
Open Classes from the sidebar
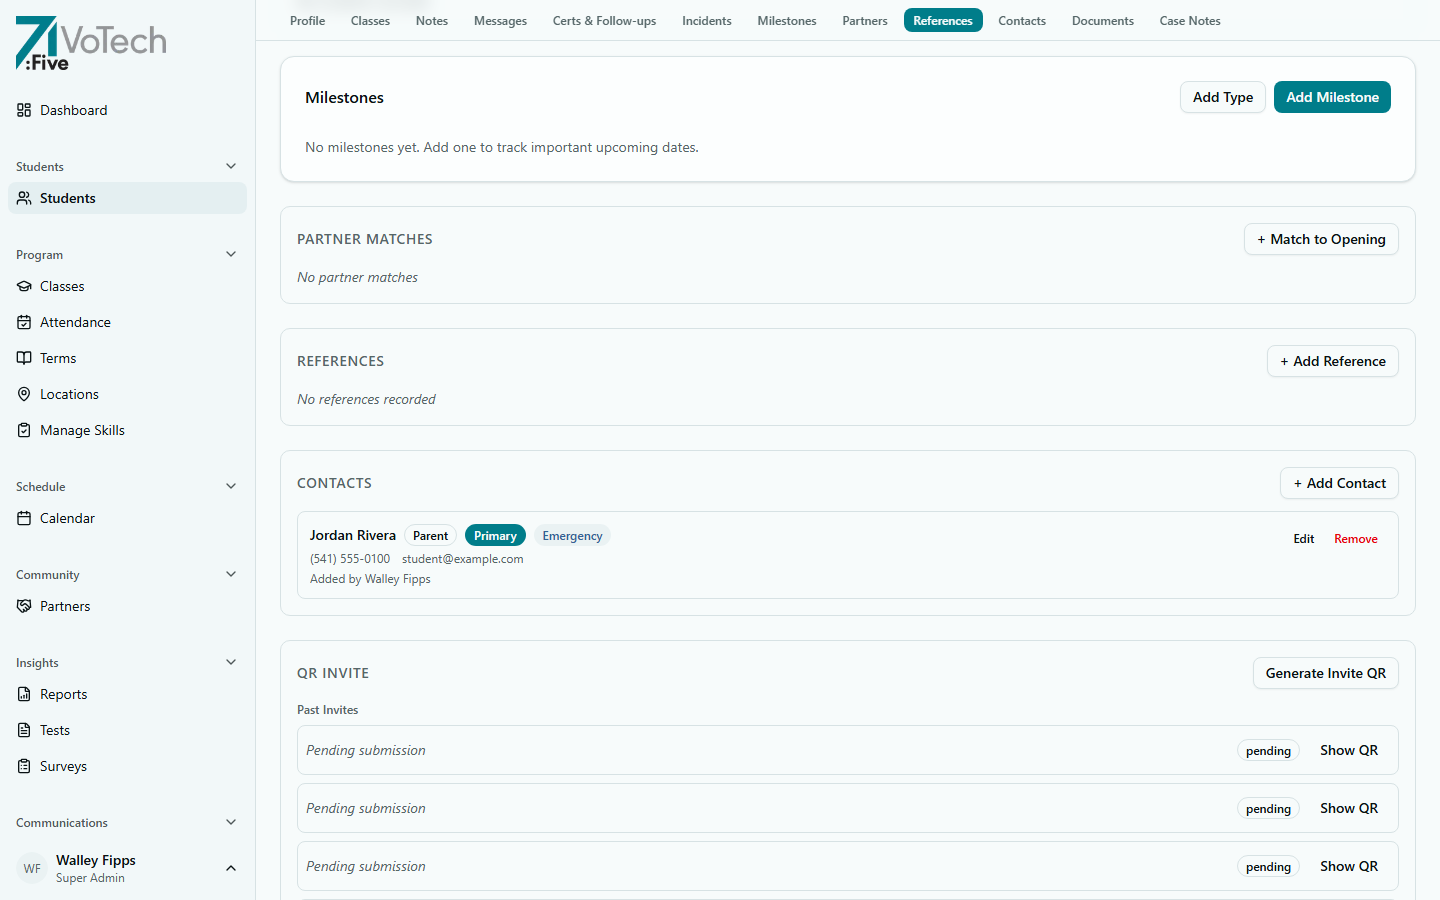point(62,286)
